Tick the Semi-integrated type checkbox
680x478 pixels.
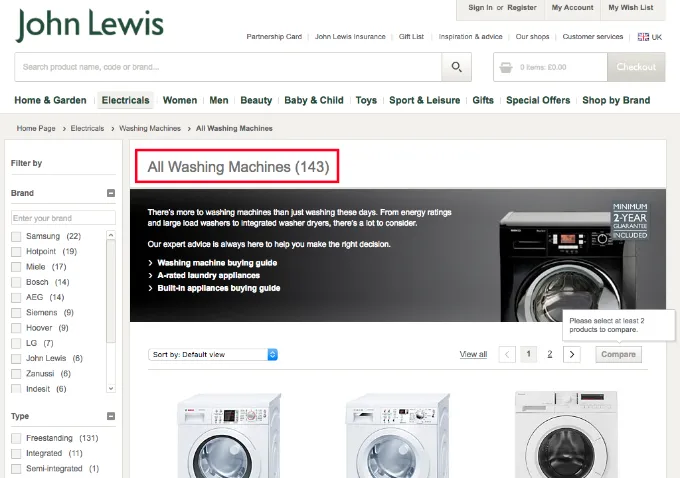click(16, 469)
